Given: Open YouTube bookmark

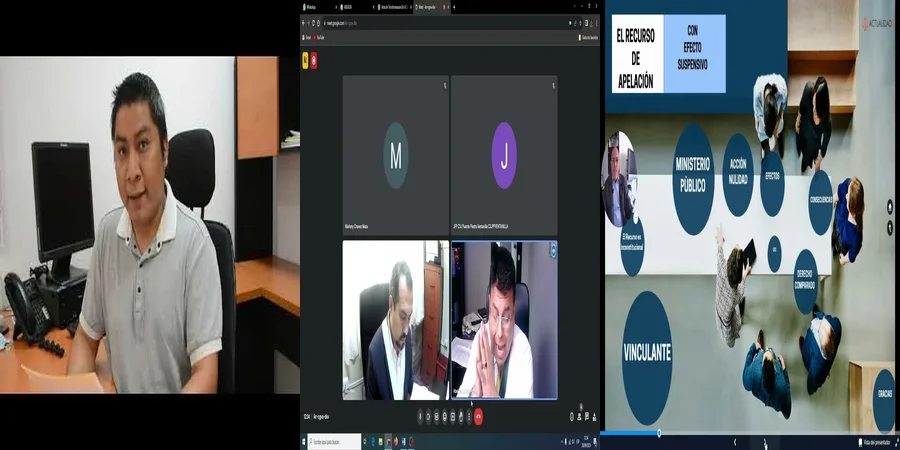Looking at the screenshot, I should click(319, 37).
